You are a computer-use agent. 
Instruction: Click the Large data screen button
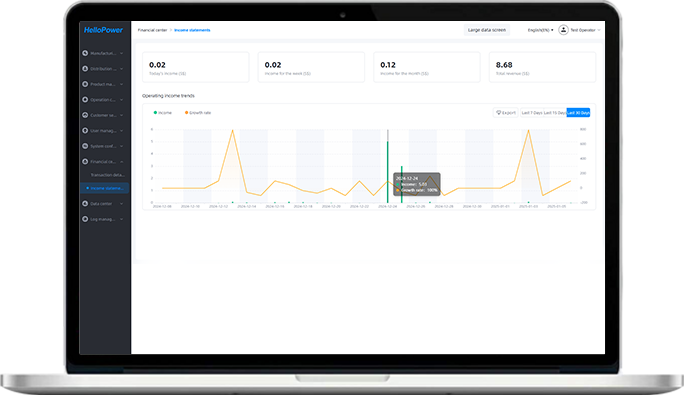pyautogui.click(x=487, y=30)
